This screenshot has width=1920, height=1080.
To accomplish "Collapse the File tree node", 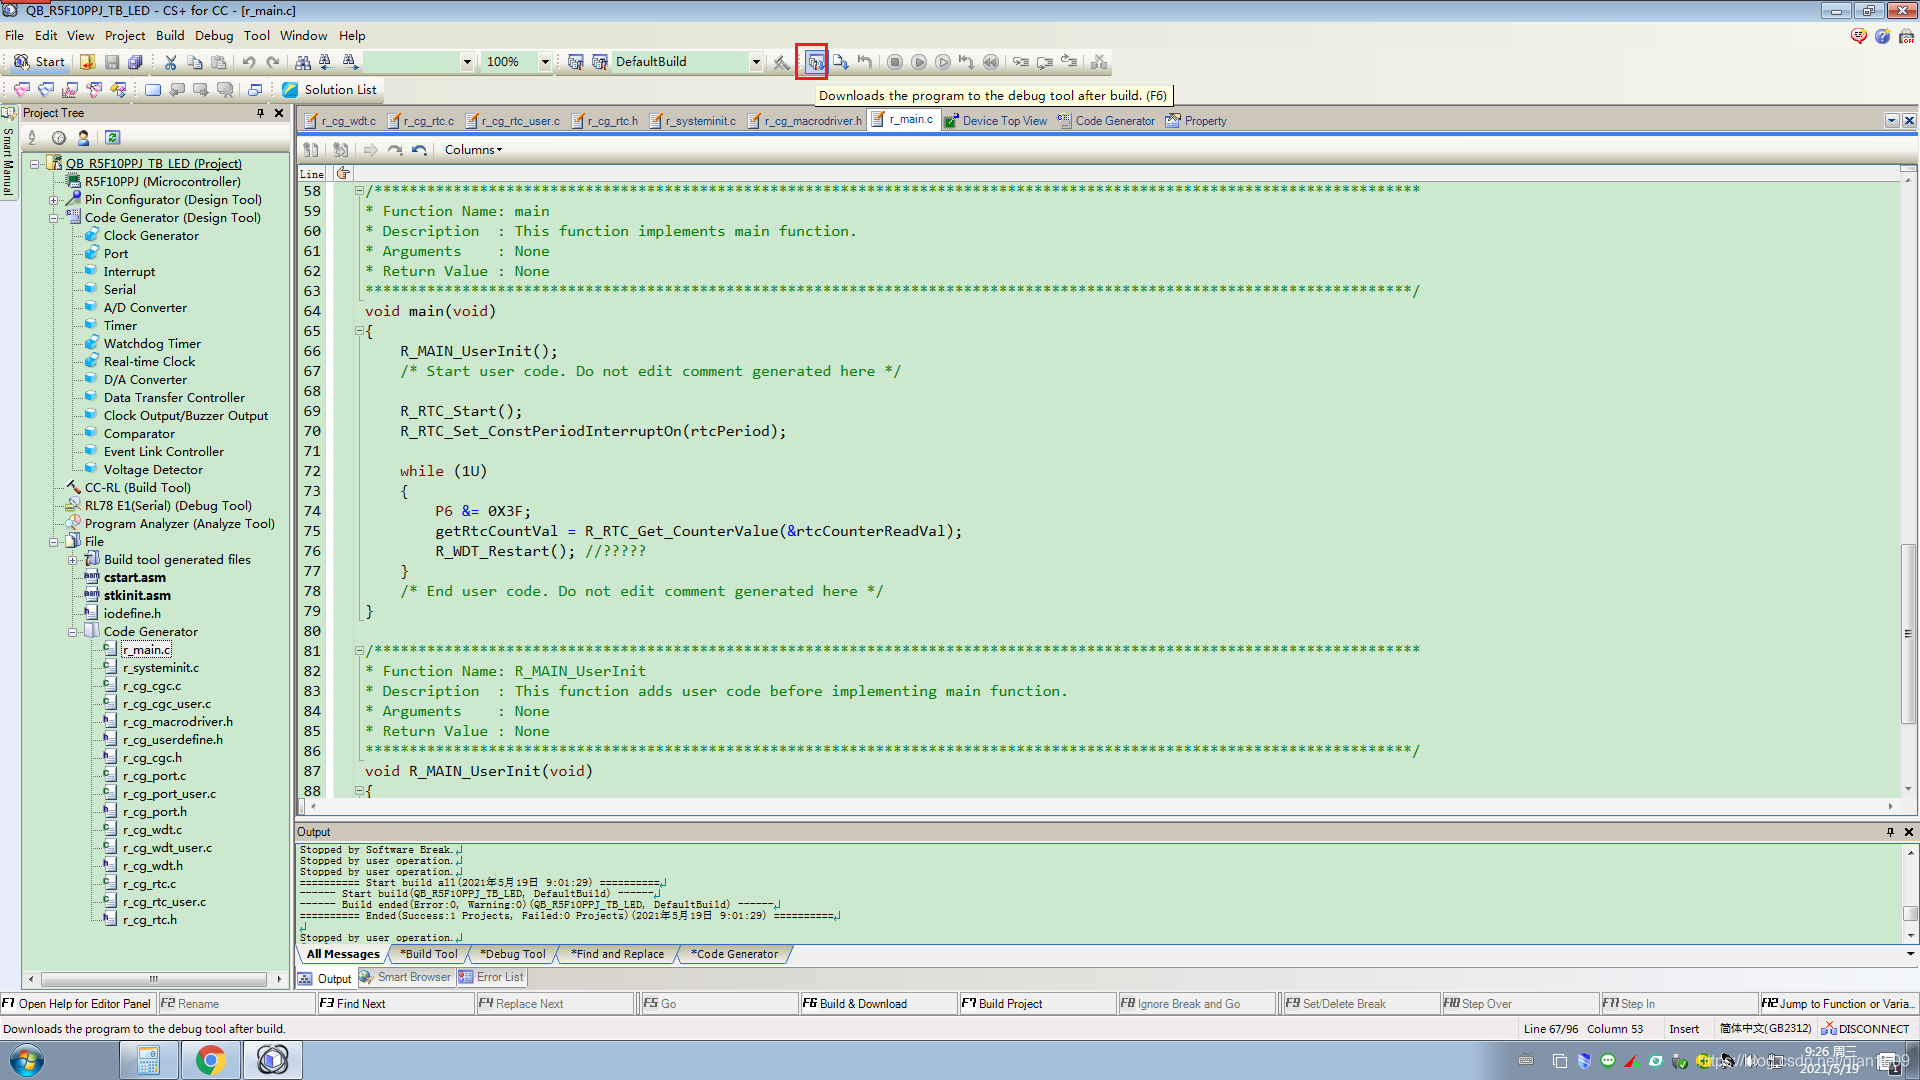I will click(x=54, y=542).
